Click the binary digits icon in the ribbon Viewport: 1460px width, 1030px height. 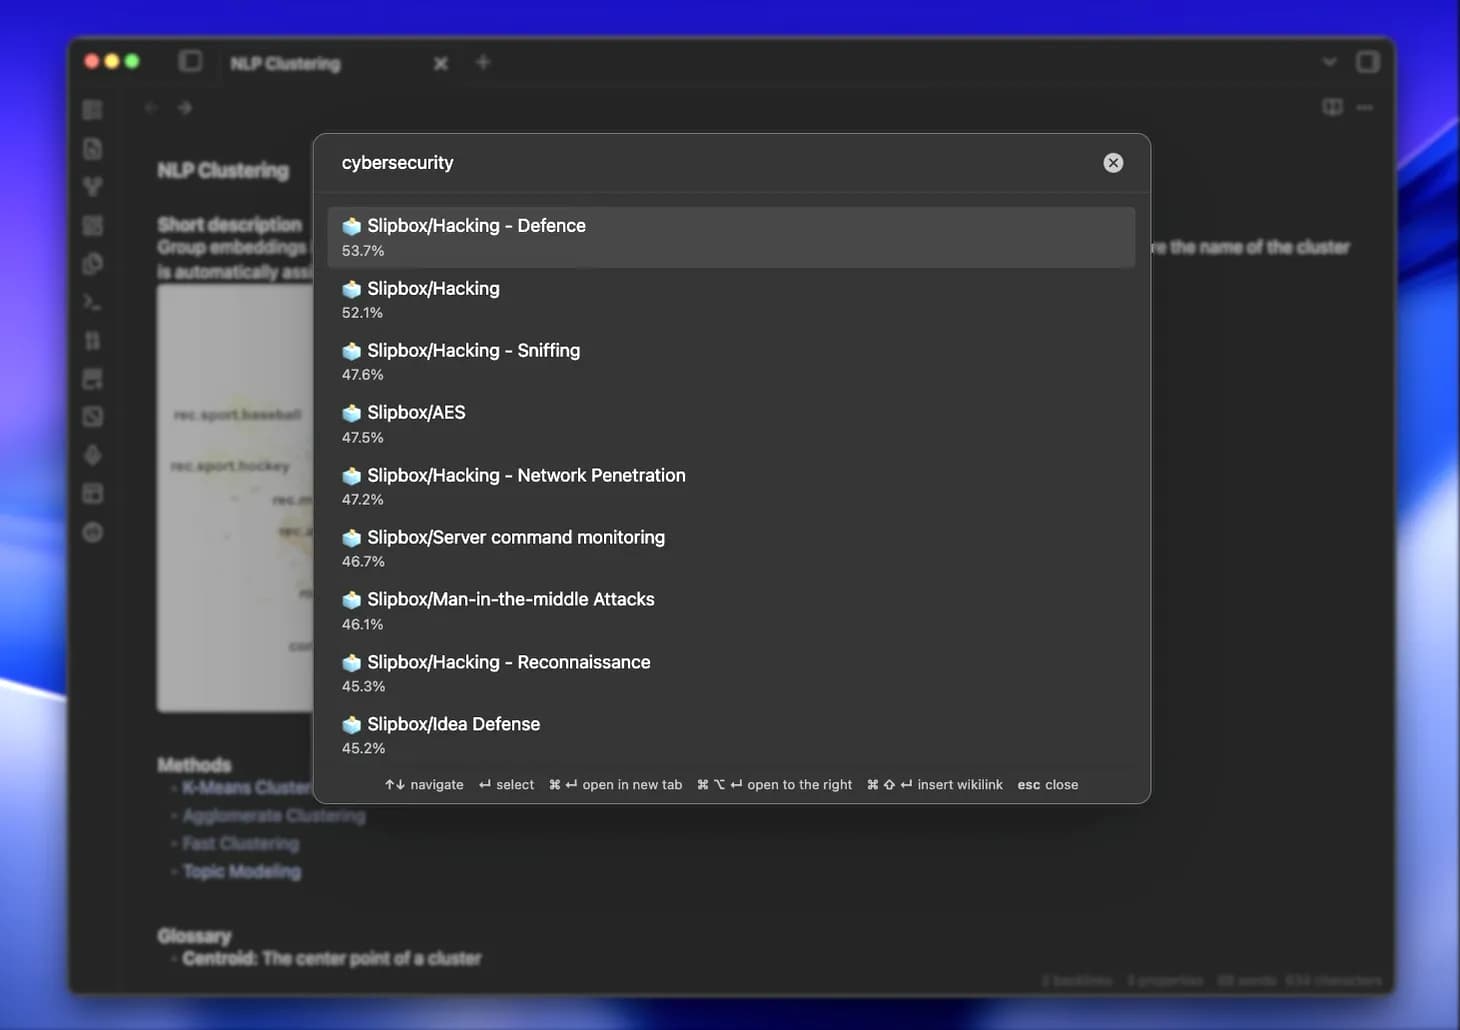(92, 341)
